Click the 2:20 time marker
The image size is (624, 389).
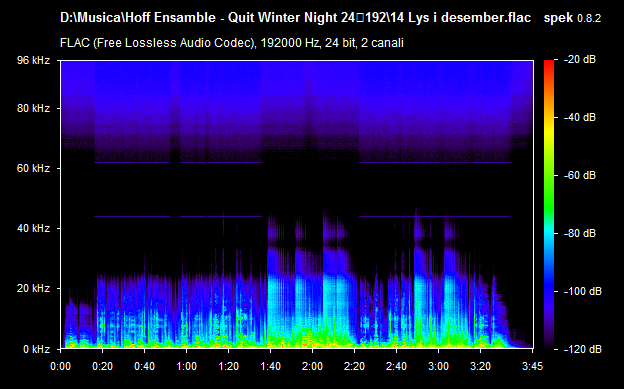click(354, 366)
